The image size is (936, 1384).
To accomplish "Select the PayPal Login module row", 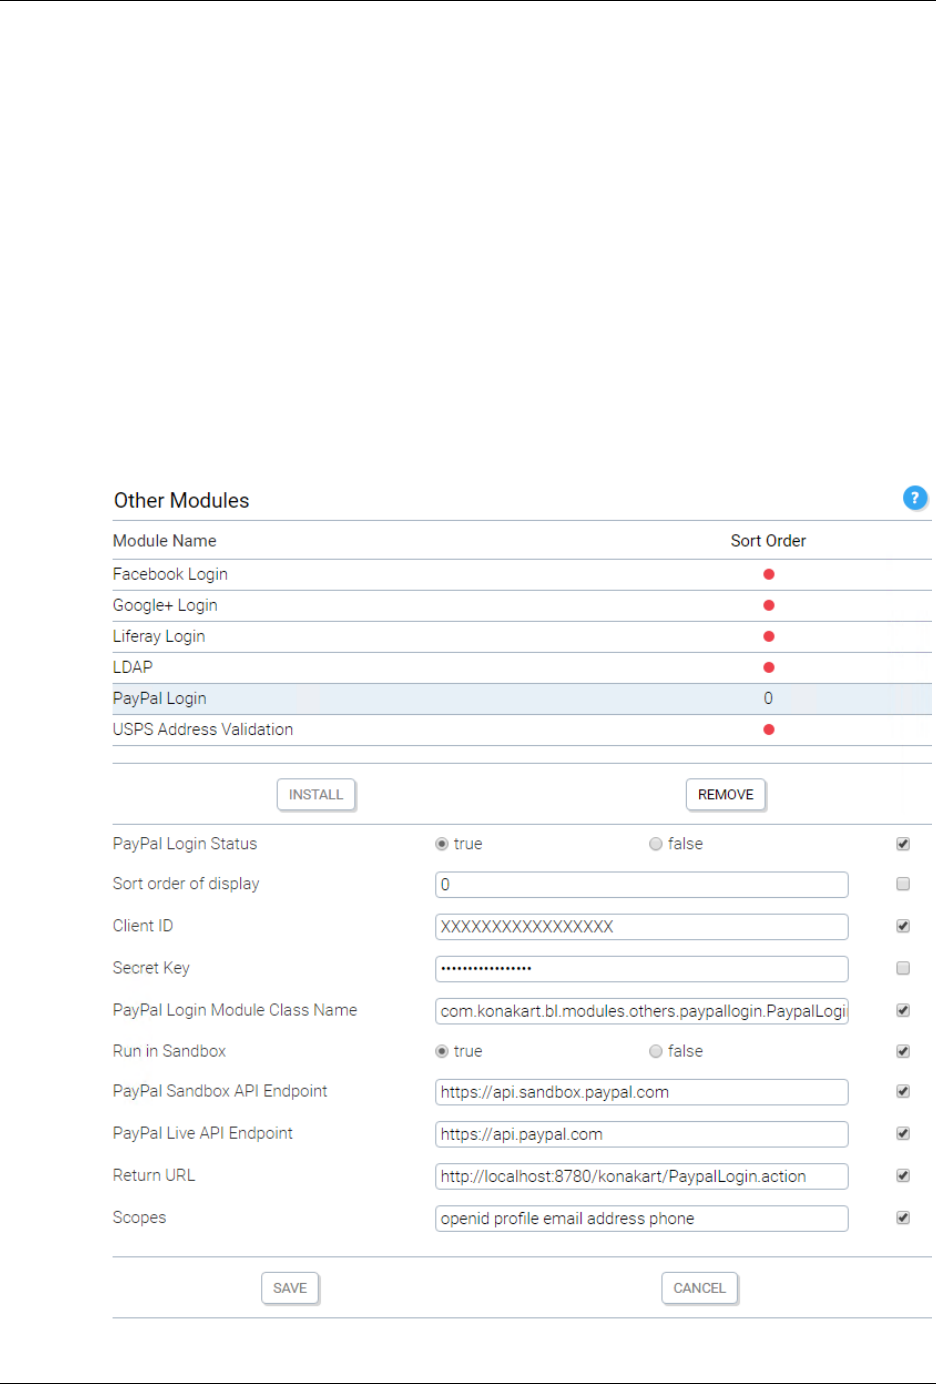I will click(x=522, y=698).
